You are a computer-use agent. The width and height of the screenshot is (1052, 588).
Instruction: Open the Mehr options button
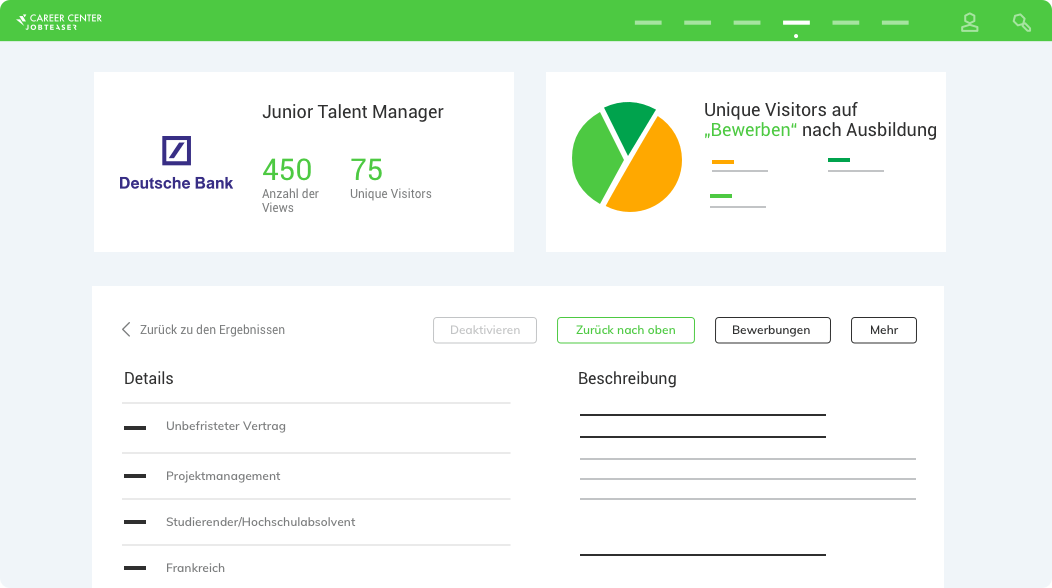(884, 330)
